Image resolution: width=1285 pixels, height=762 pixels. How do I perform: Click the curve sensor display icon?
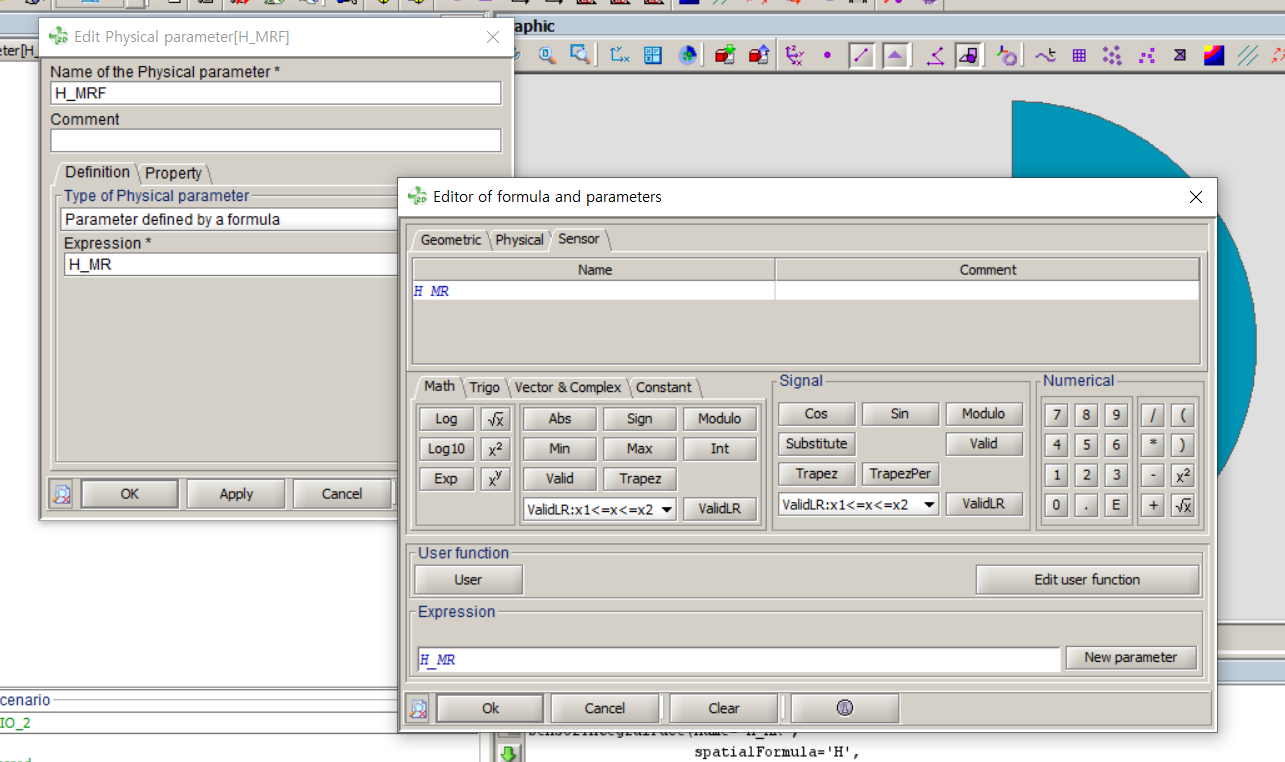point(1045,55)
